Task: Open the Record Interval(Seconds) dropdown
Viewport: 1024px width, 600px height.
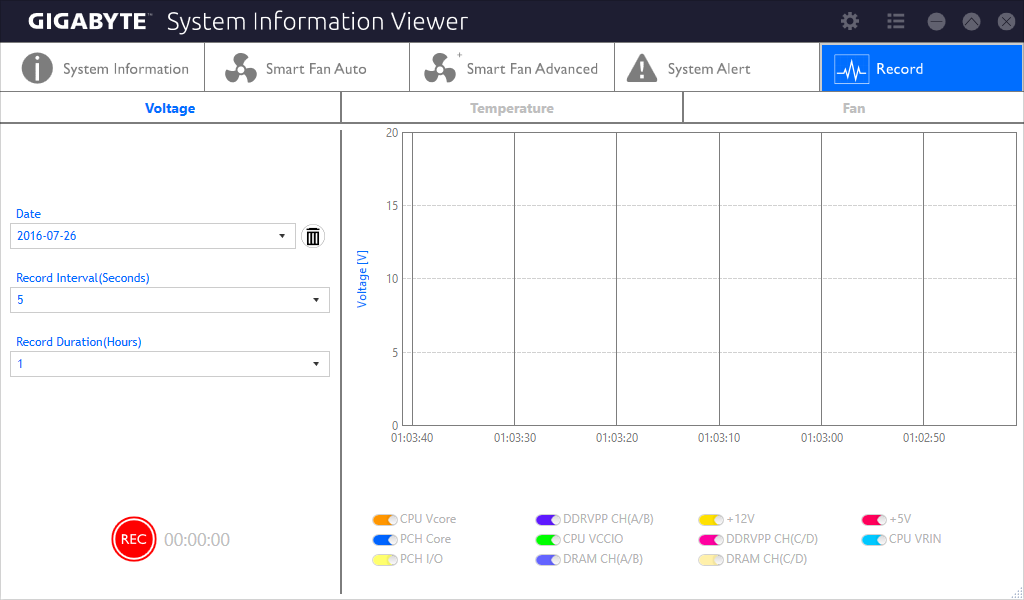Action: click(170, 300)
